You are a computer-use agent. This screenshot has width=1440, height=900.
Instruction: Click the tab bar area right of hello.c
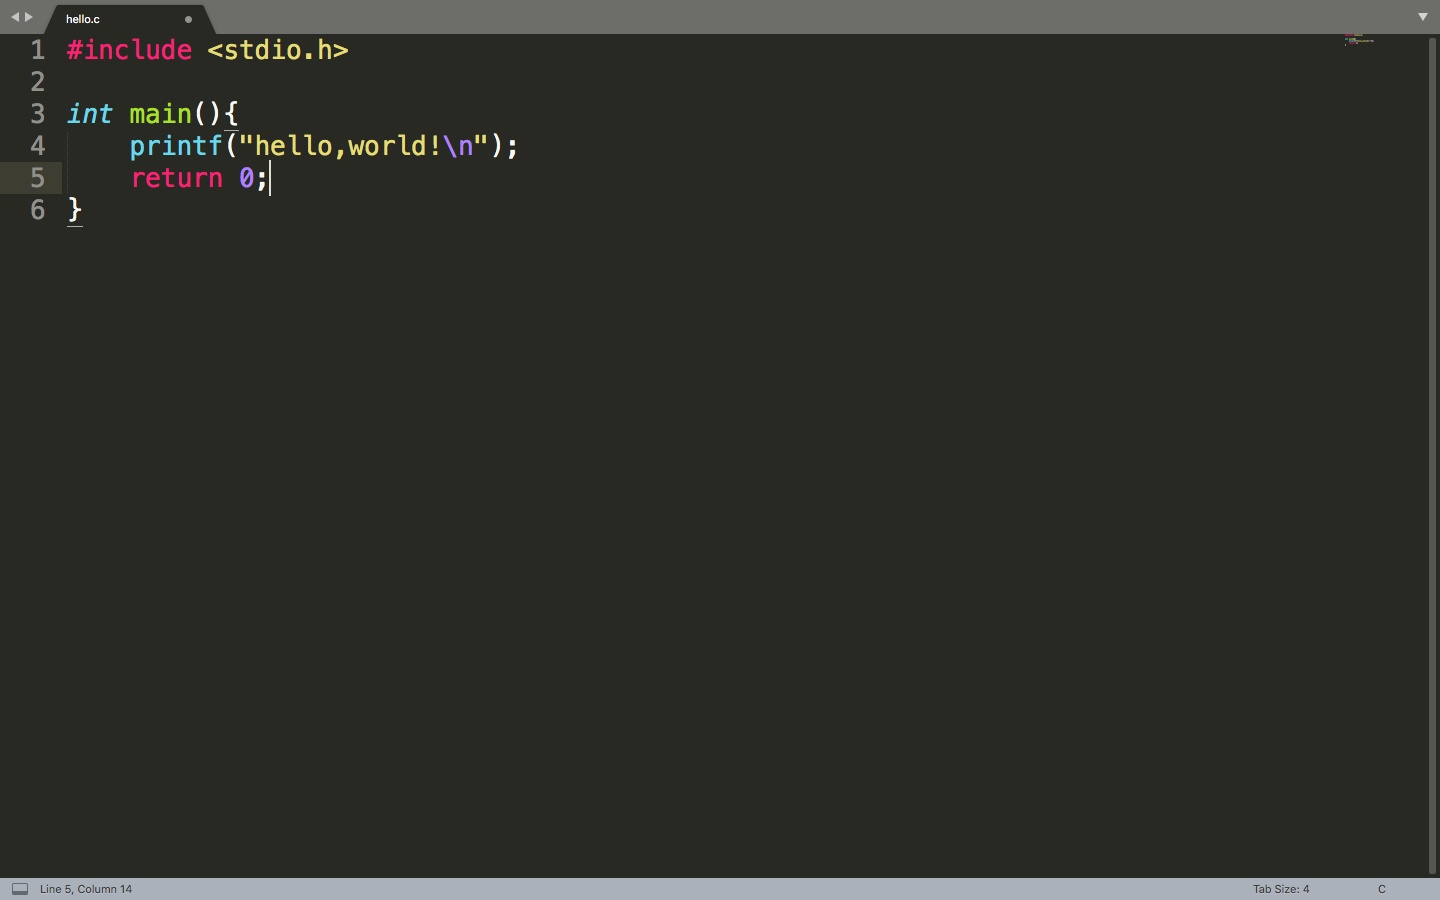tap(700, 17)
